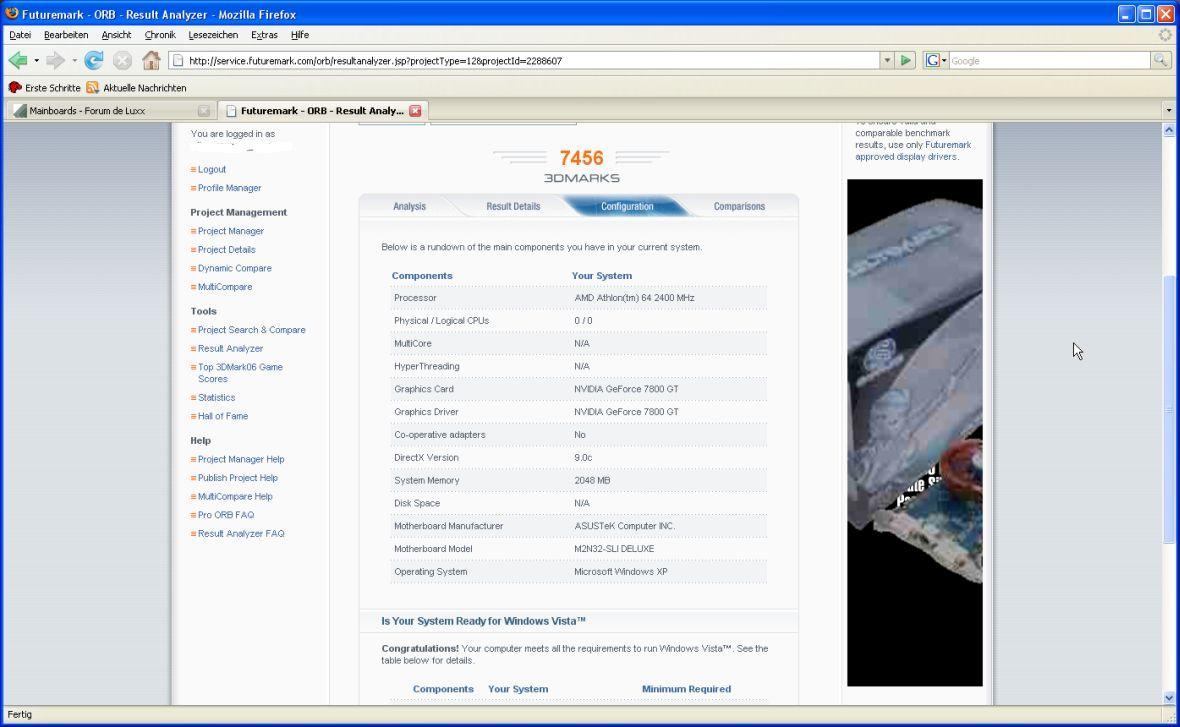The image size is (1180, 727).
Task: Open the Bearbeiten menu
Action: [x=66, y=35]
